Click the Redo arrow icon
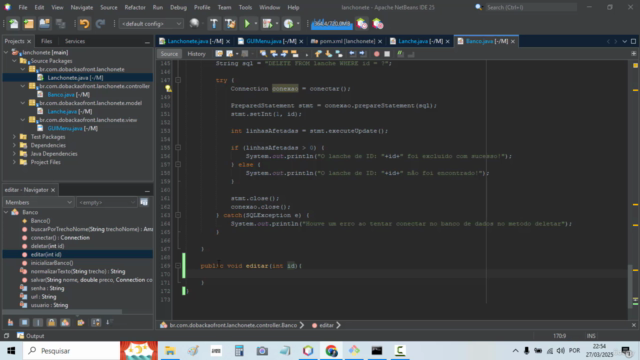Image resolution: width=640 pixels, height=360 pixels. tap(100, 24)
